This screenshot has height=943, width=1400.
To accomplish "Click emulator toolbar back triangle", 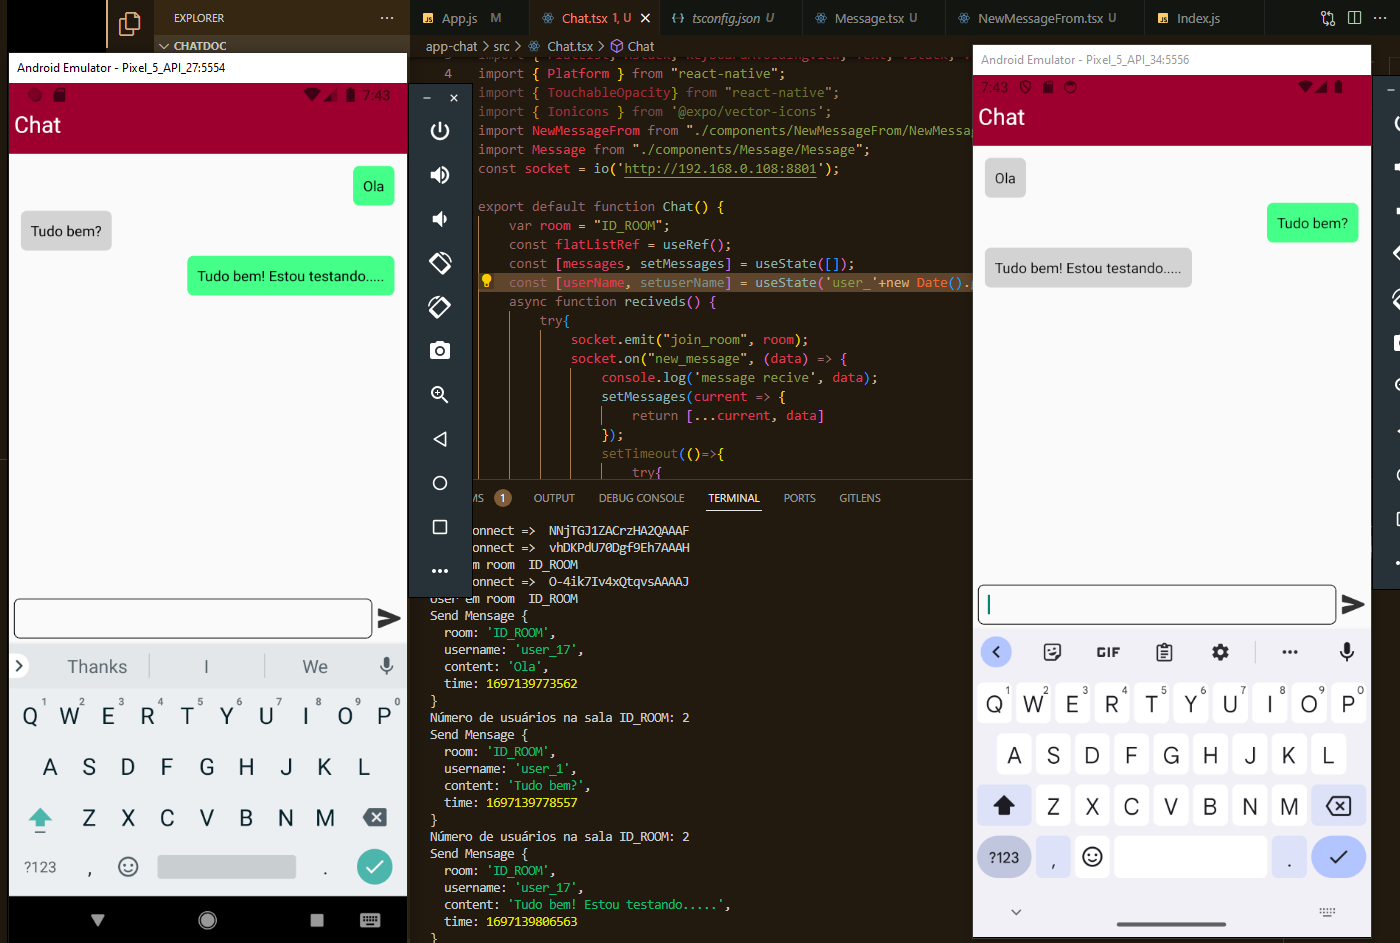I will pyautogui.click(x=440, y=439).
